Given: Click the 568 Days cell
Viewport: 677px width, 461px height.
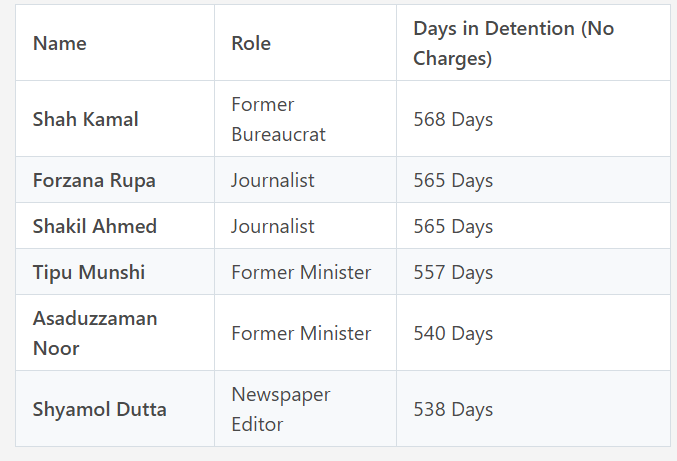Looking at the screenshot, I should tap(453, 119).
